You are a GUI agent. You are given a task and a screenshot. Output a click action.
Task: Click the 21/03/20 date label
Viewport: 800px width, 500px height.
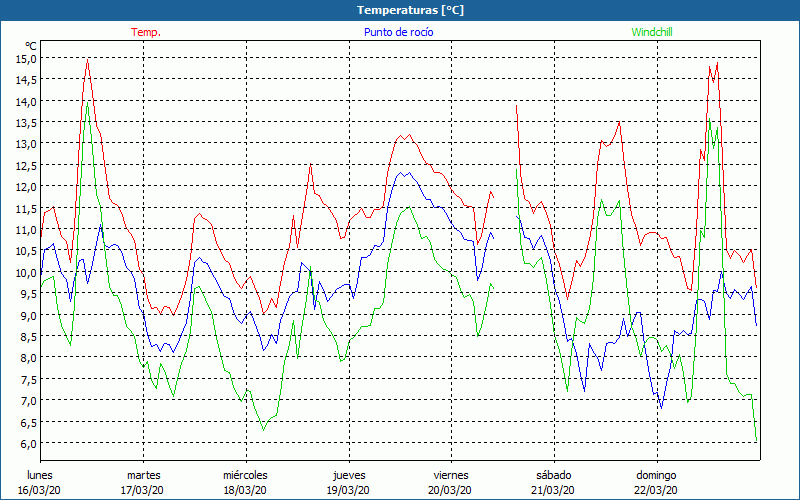553,490
